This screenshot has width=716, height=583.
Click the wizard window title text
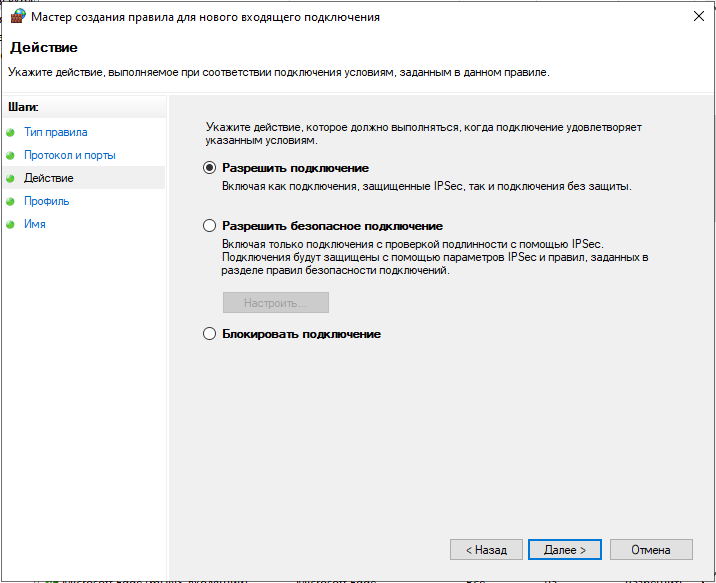pyautogui.click(x=205, y=17)
